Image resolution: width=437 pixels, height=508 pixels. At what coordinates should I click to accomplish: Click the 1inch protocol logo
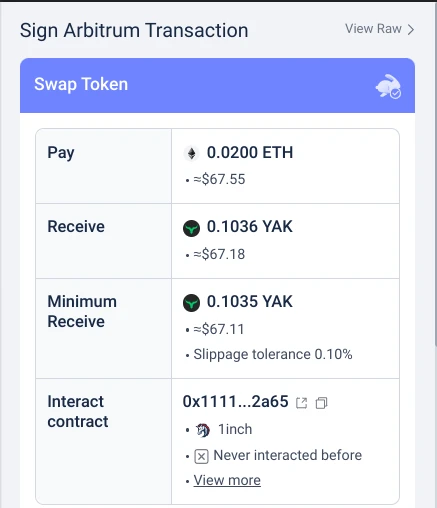[x=203, y=430]
